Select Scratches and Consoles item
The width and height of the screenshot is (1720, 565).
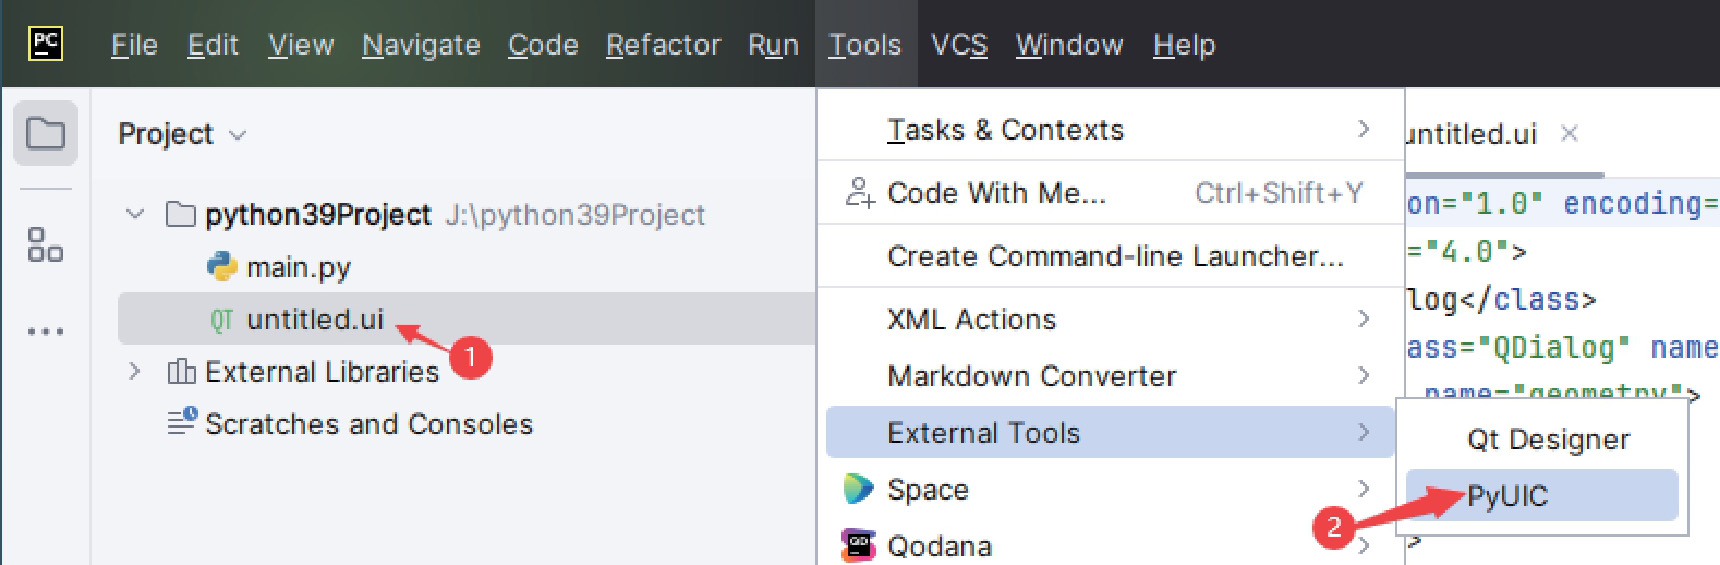(x=368, y=424)
